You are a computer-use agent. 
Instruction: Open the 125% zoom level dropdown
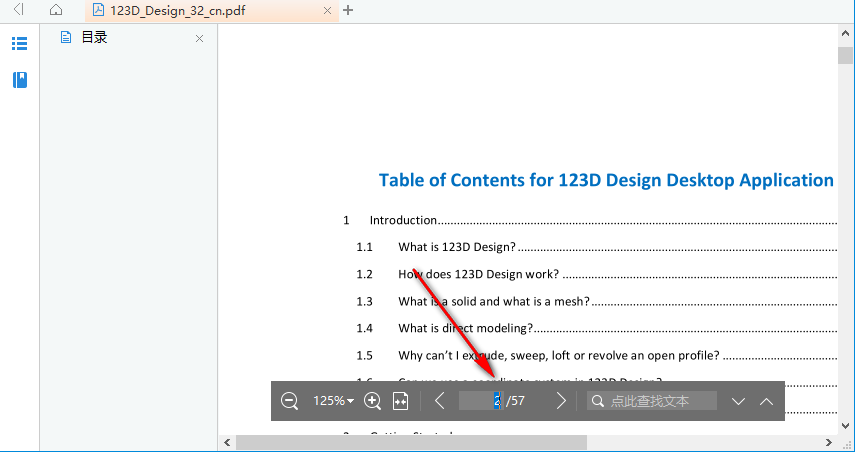click(333, 401)
